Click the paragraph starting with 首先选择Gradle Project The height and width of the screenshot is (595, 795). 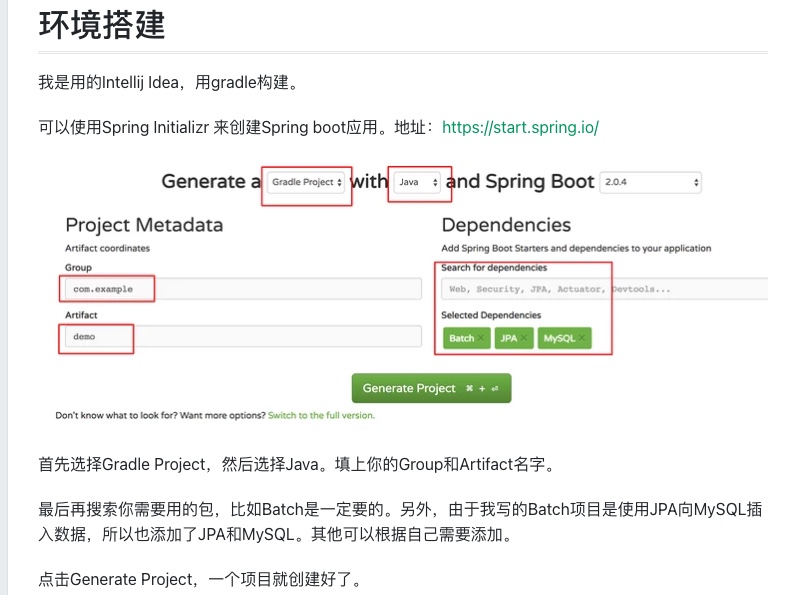click(296, 465)
